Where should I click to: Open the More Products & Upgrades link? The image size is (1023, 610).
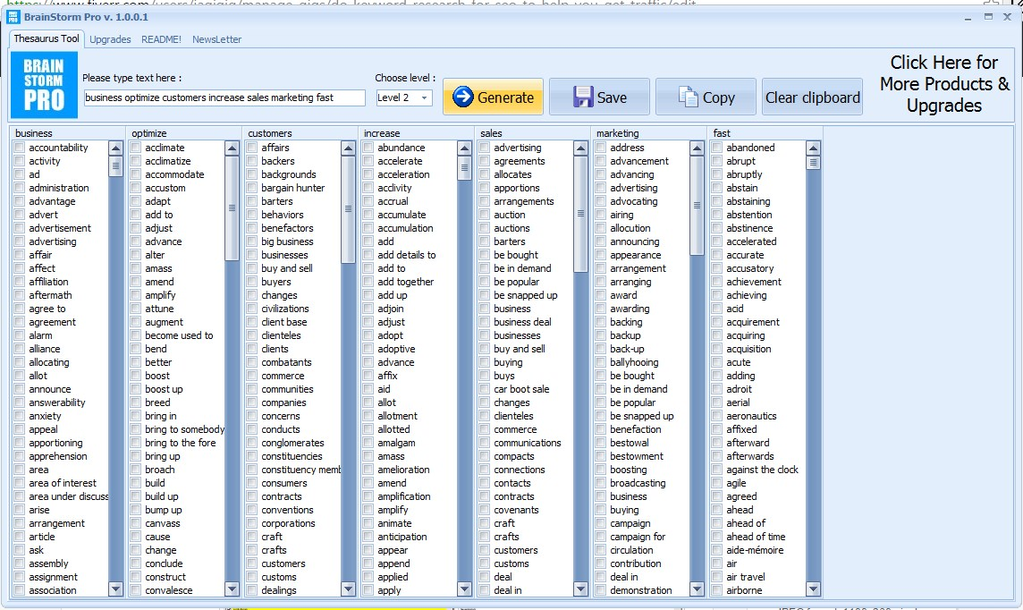coord(944,84)
